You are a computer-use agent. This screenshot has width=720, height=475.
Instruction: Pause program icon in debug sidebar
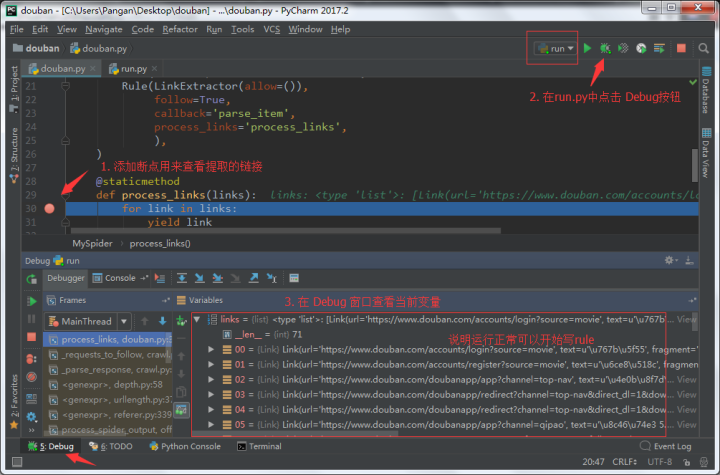click(32, 319)
